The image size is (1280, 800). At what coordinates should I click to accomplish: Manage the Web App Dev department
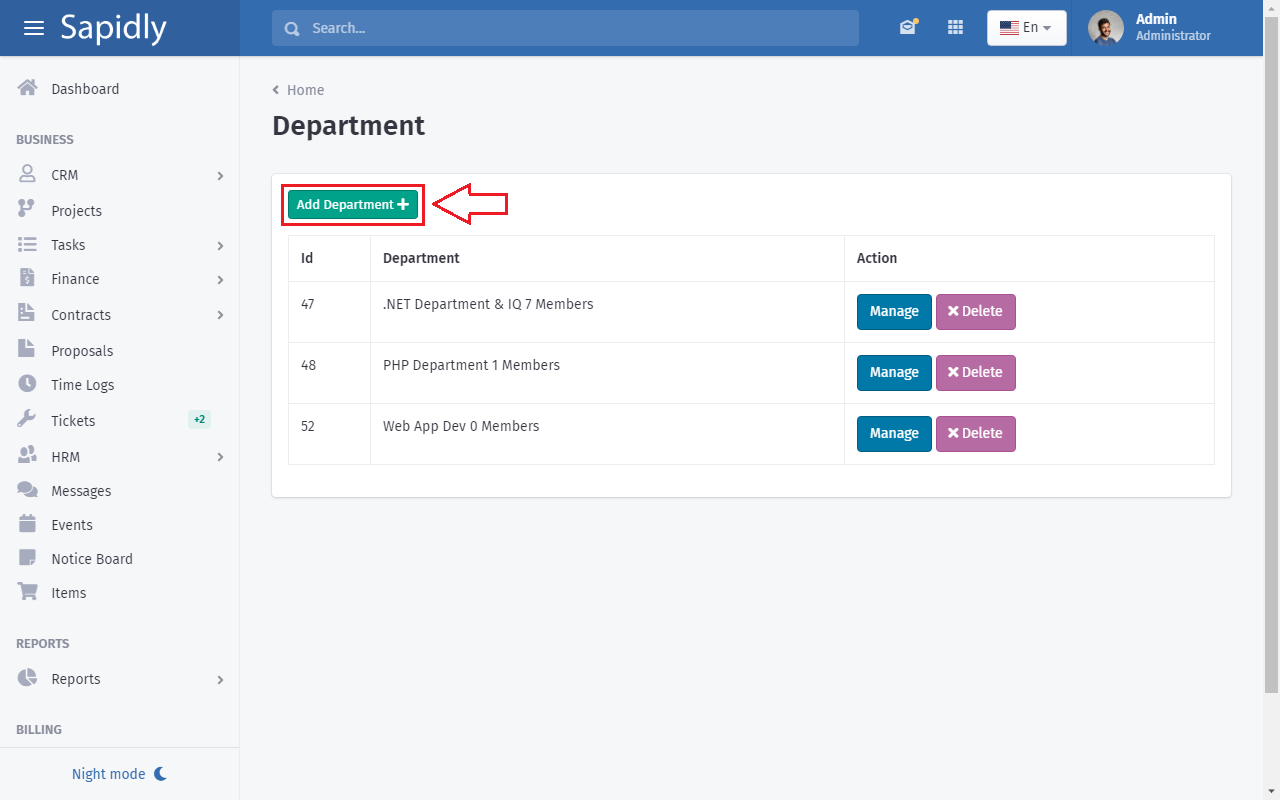893,433
